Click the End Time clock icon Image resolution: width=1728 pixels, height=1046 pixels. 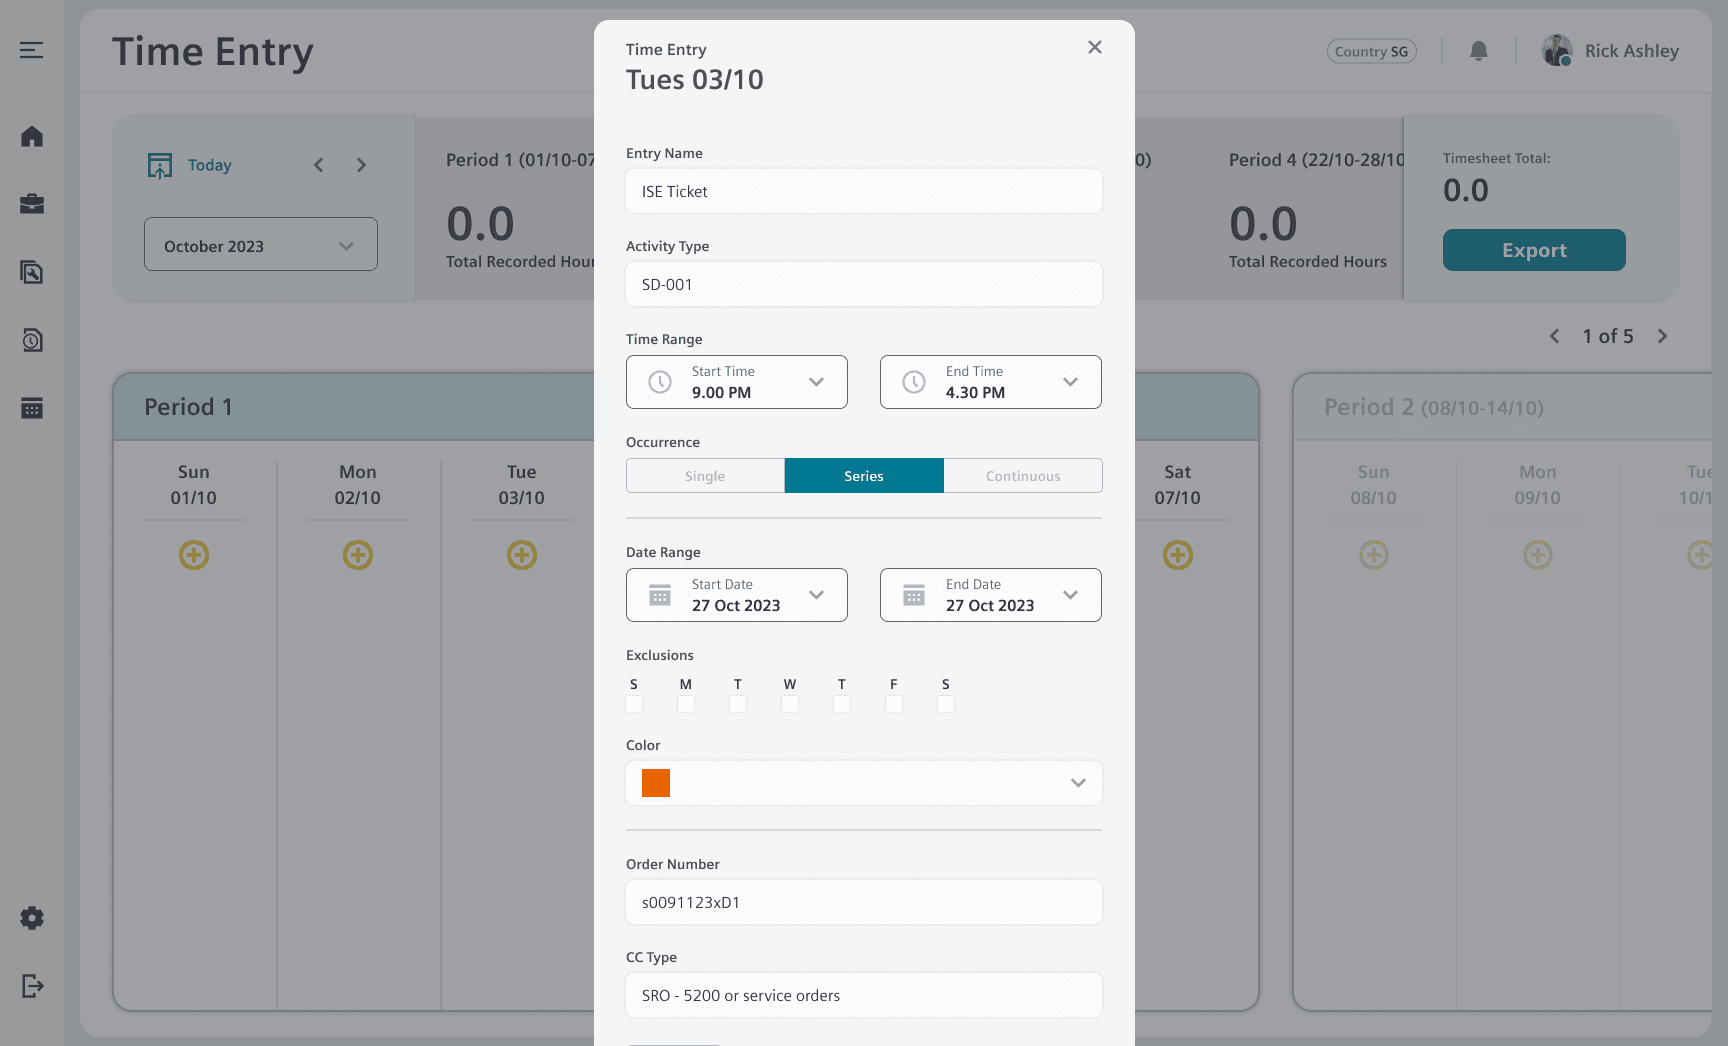pyautogui.click(x=914, y=382)
